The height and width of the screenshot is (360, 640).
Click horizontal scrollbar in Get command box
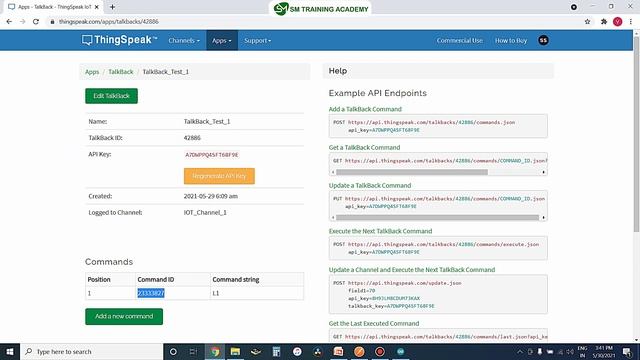412,172
